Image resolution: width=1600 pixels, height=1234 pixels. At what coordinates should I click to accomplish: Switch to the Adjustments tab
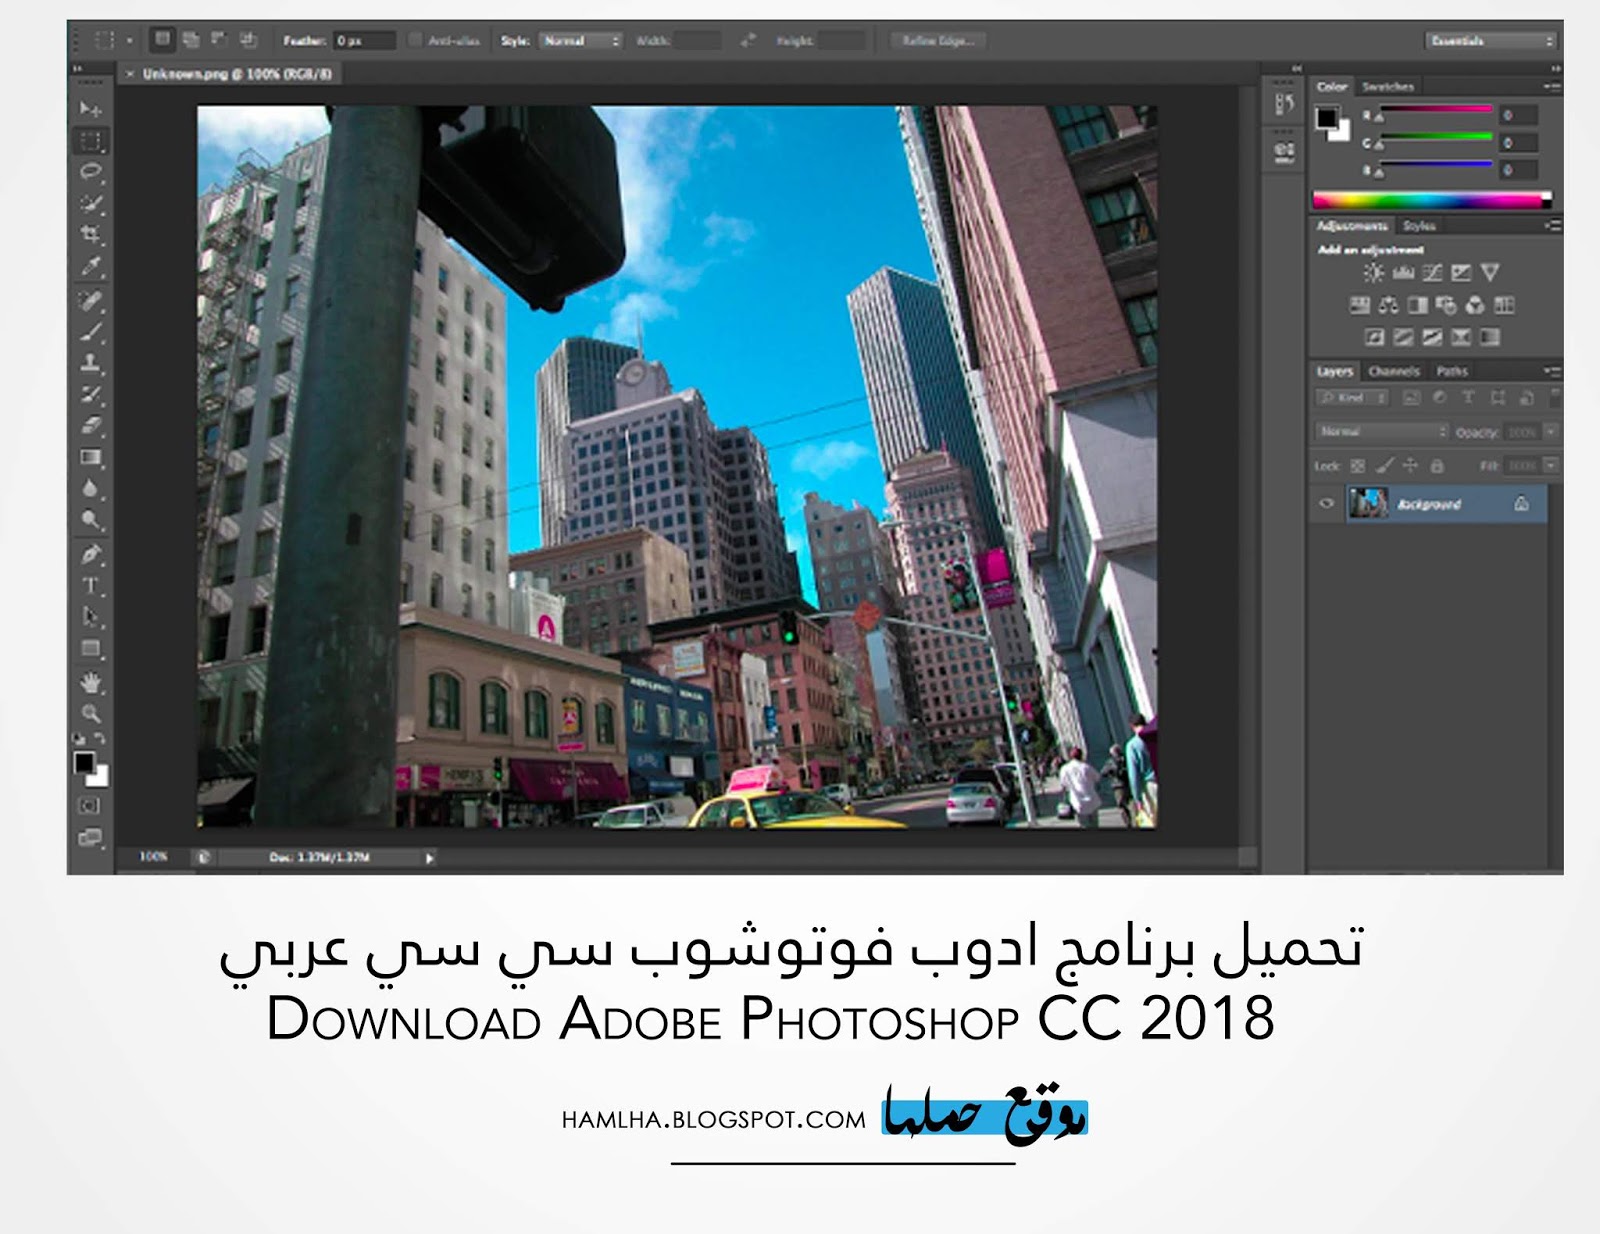pos(1352,226)
